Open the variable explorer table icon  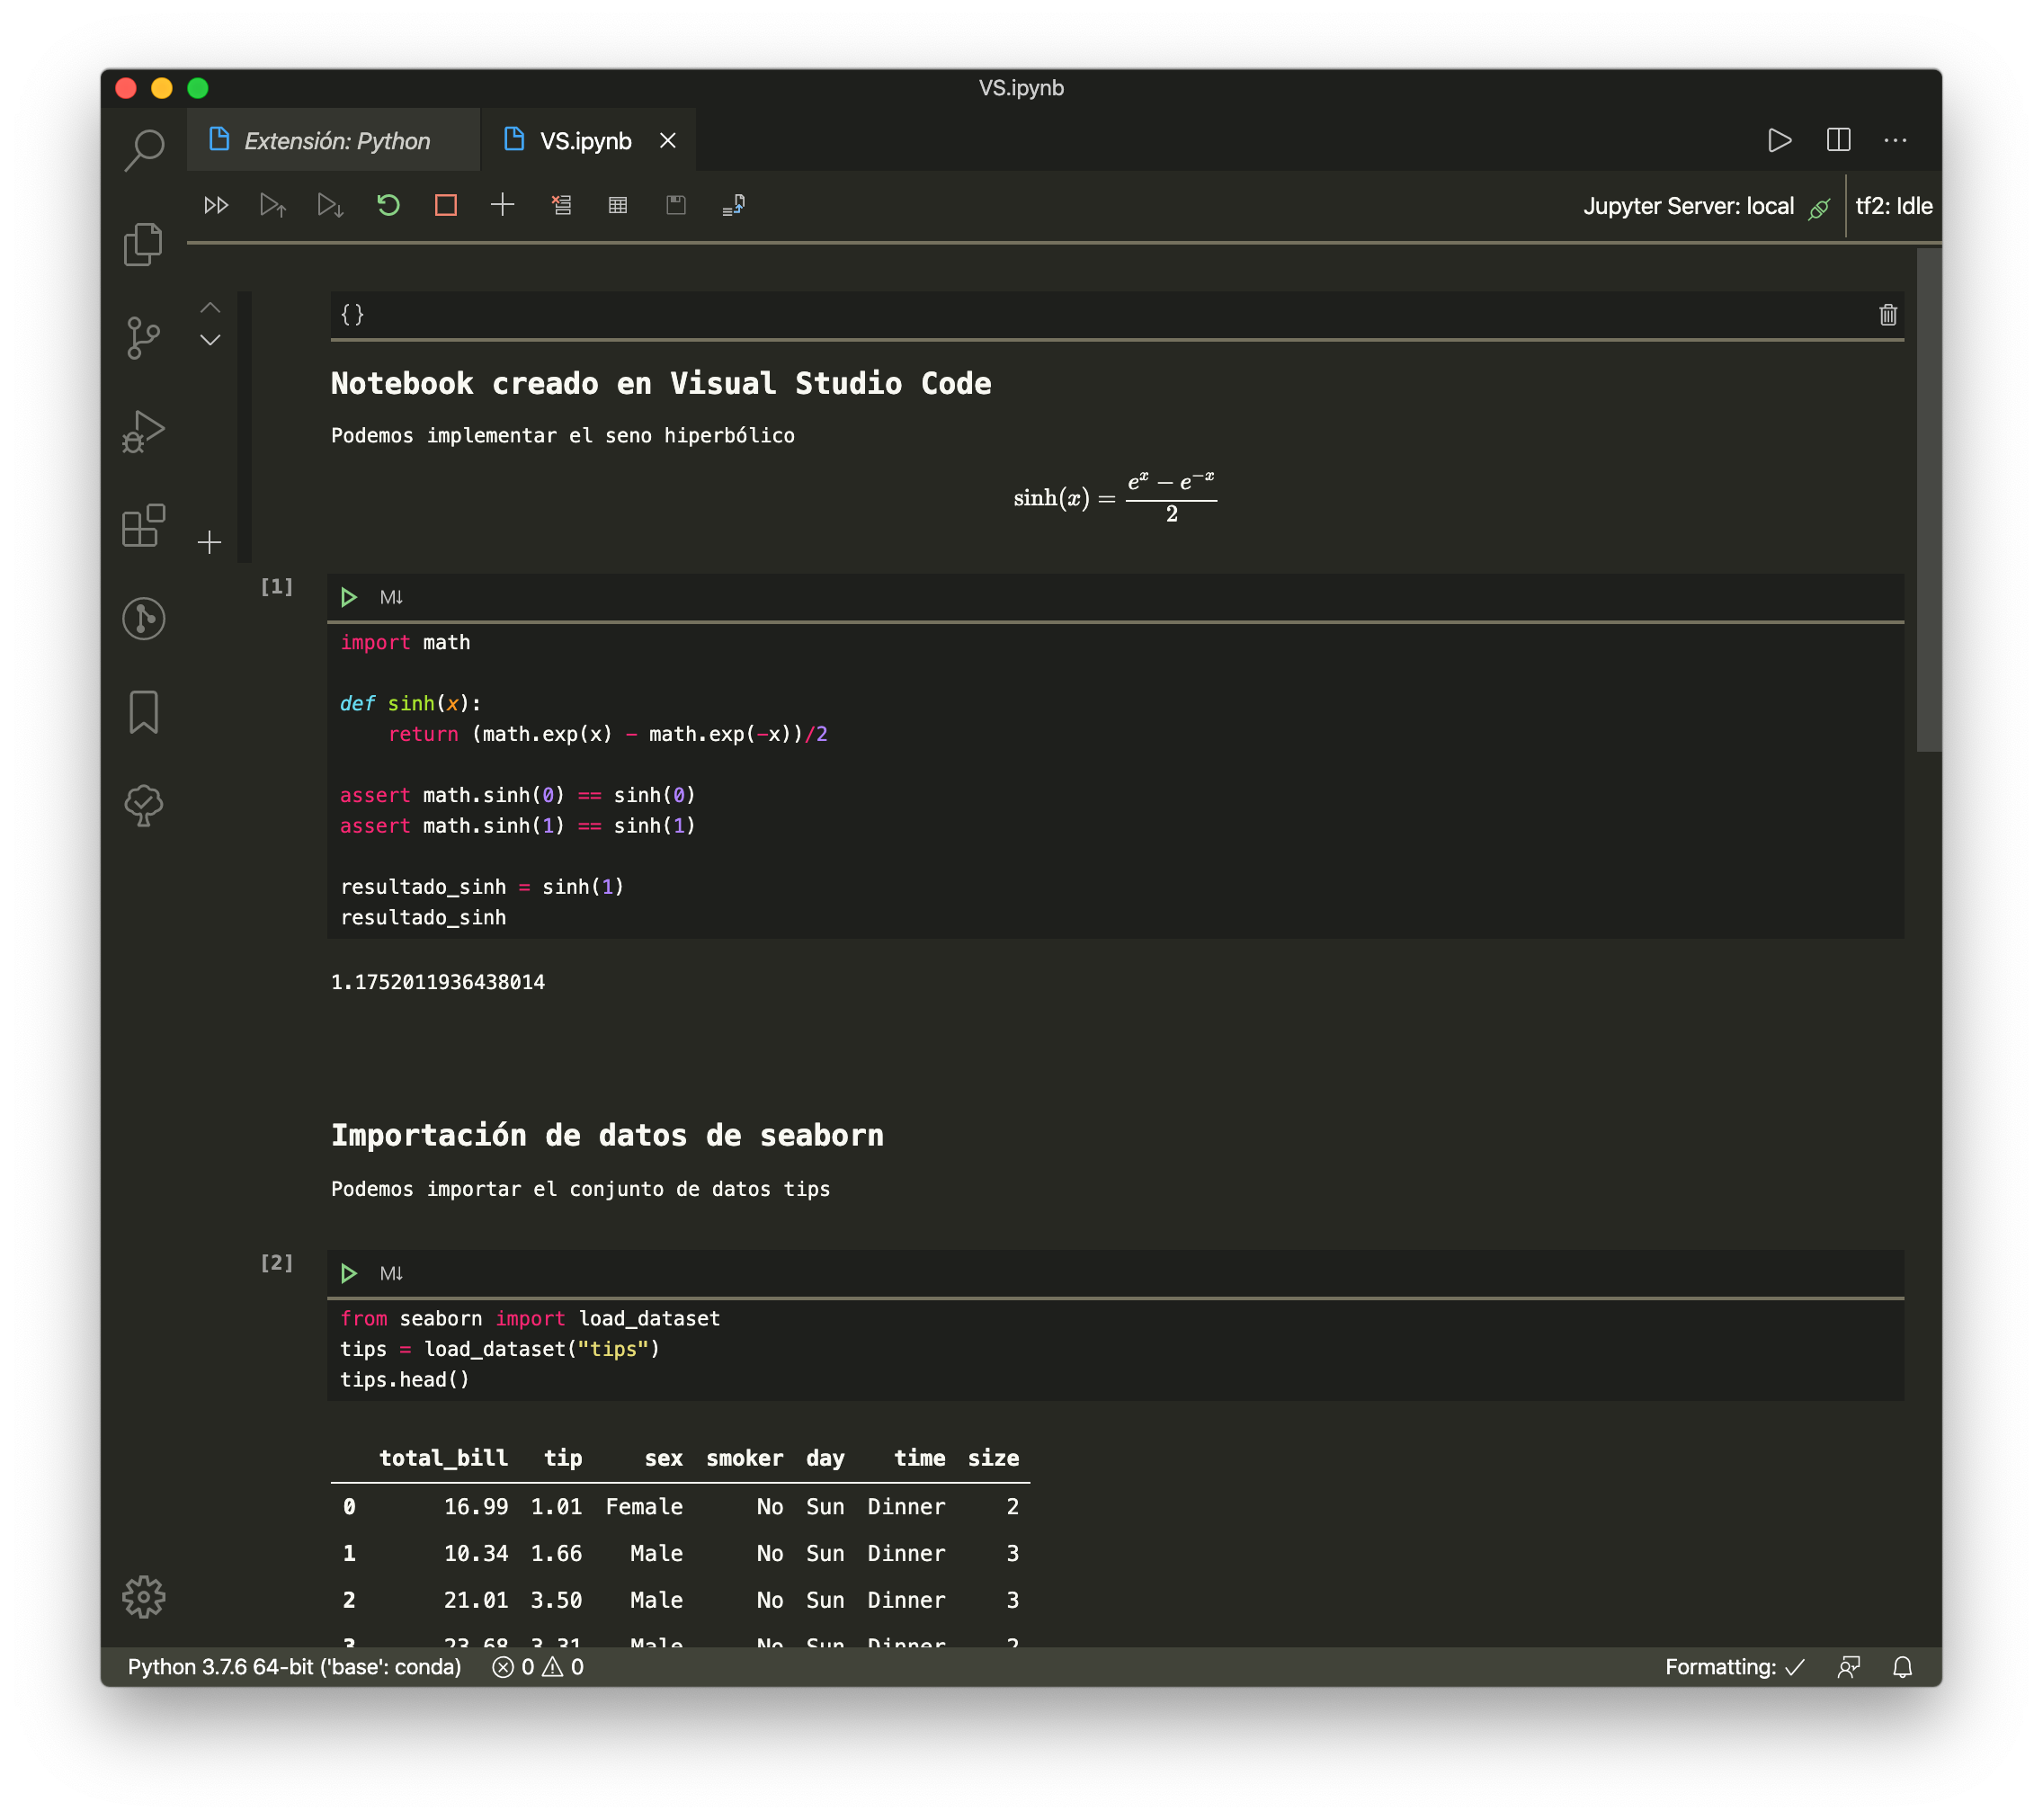tap(618, 205)
